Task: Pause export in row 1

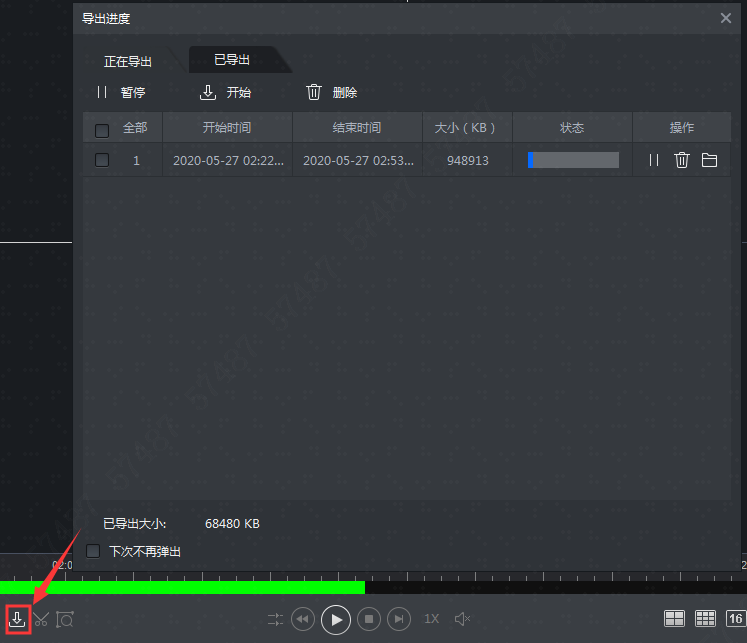Action: [x=654, y=160]
